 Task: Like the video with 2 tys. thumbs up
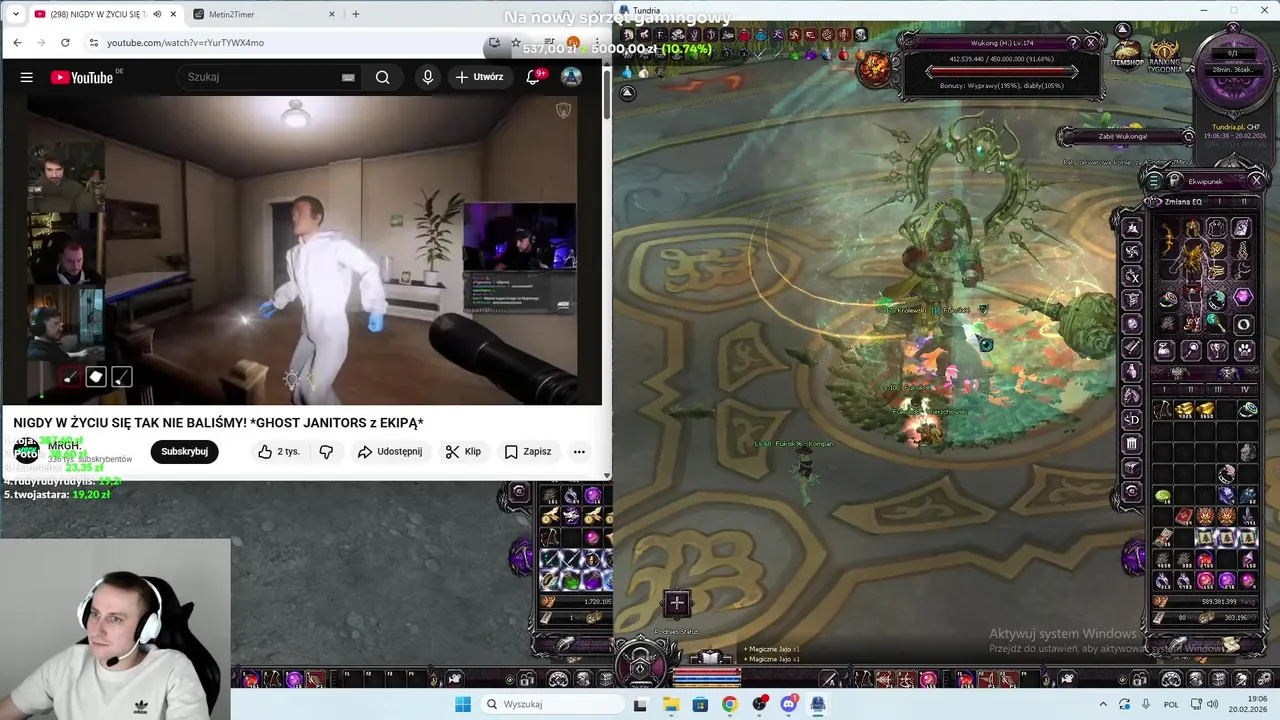pyautogui.click(x=279, y=452)
